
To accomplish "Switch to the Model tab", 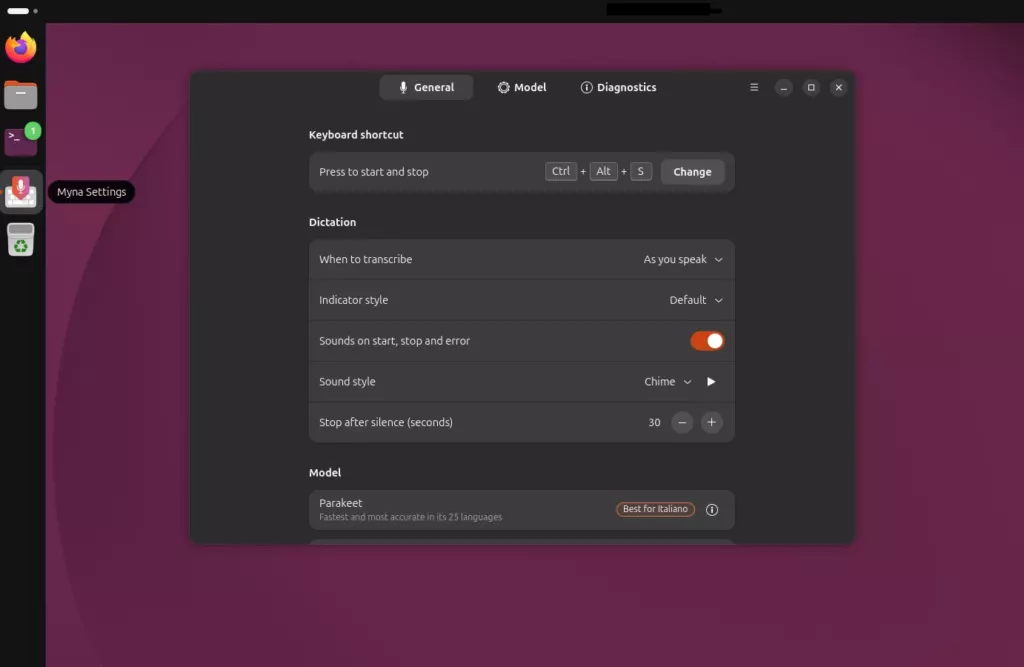I will pos(522,88).
